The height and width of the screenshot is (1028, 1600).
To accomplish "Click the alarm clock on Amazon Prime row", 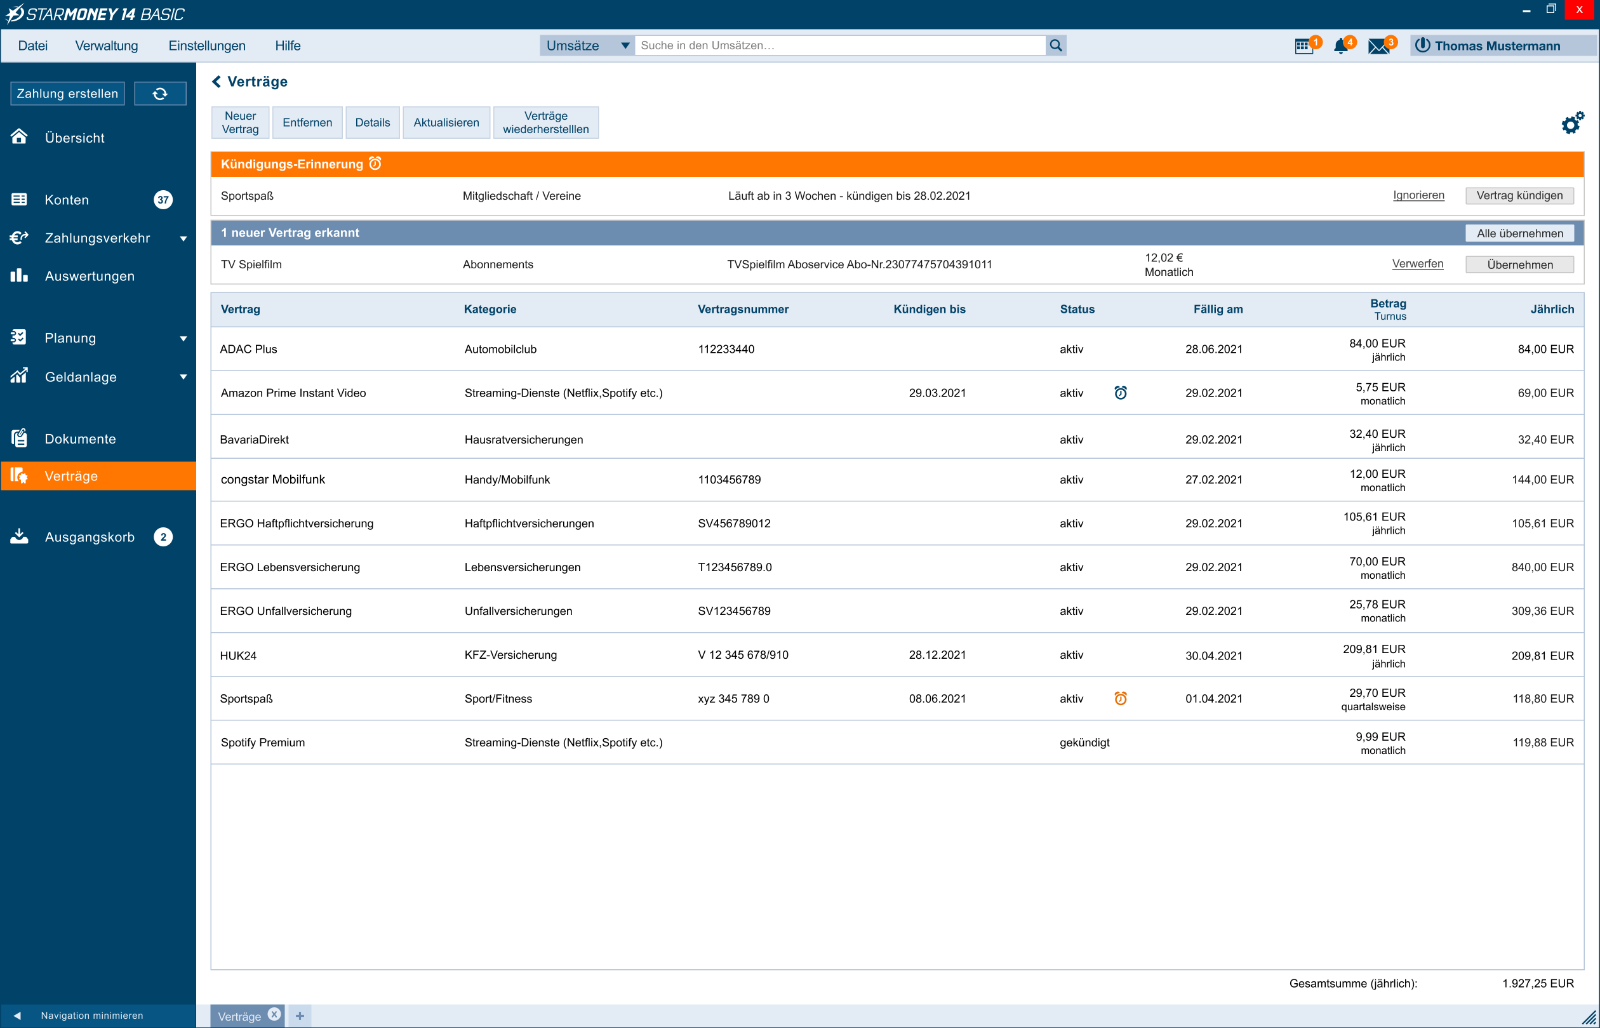I will (x=1120, y=393).
